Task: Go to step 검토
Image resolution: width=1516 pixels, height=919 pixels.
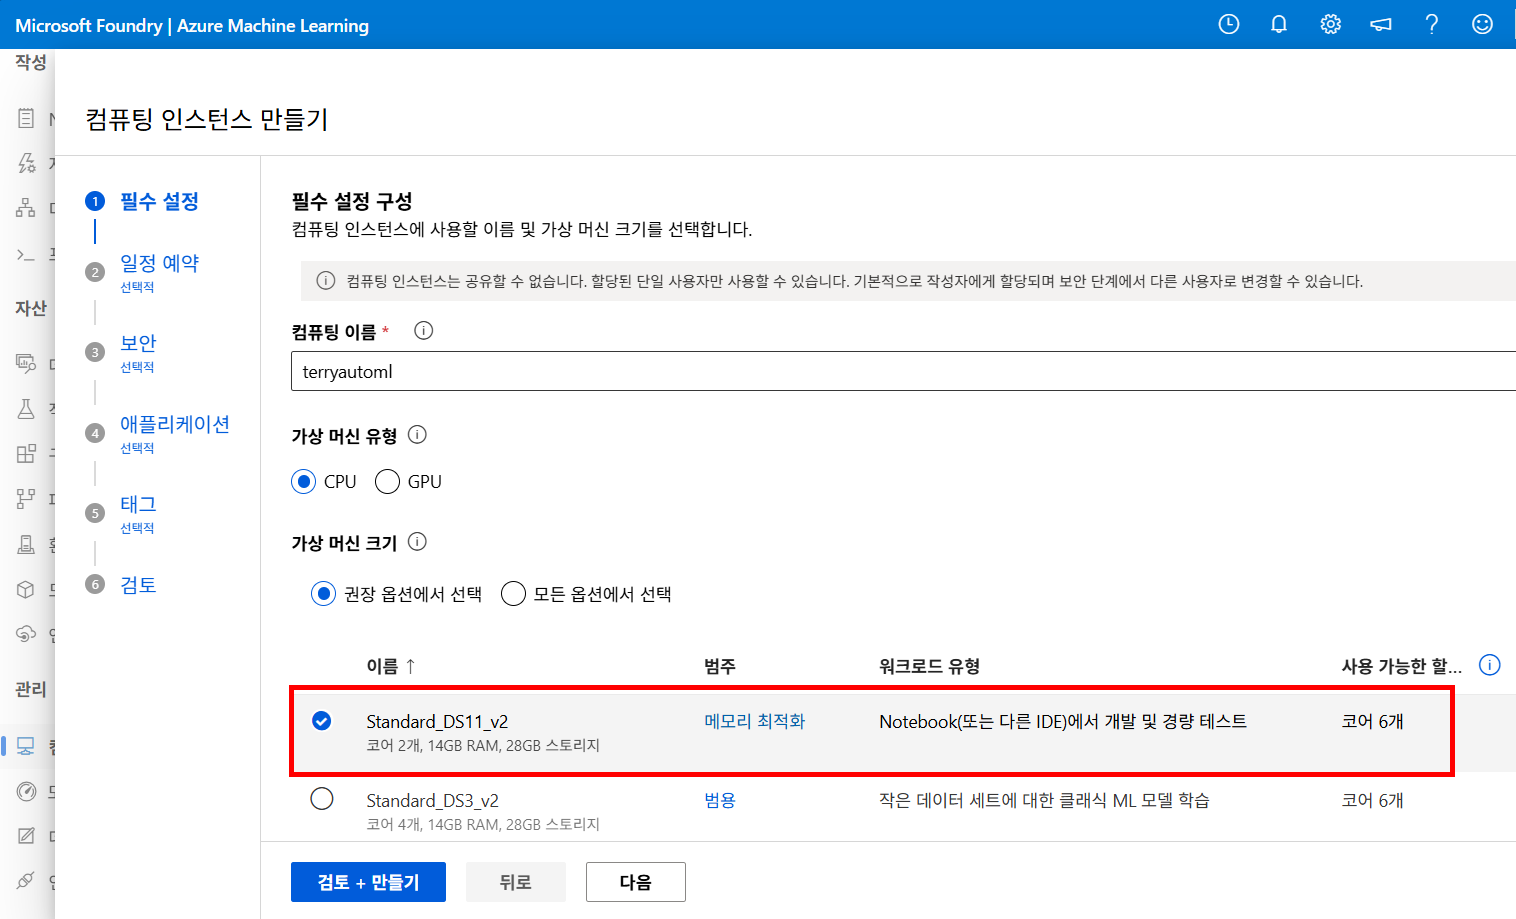Action: [138, 585]
